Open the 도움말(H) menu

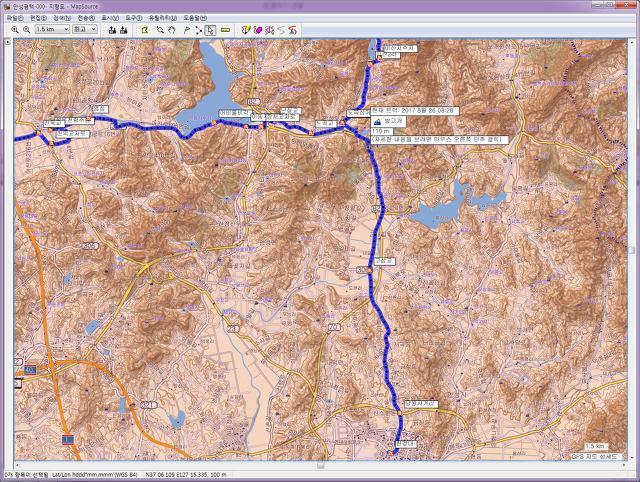point(195,18)
